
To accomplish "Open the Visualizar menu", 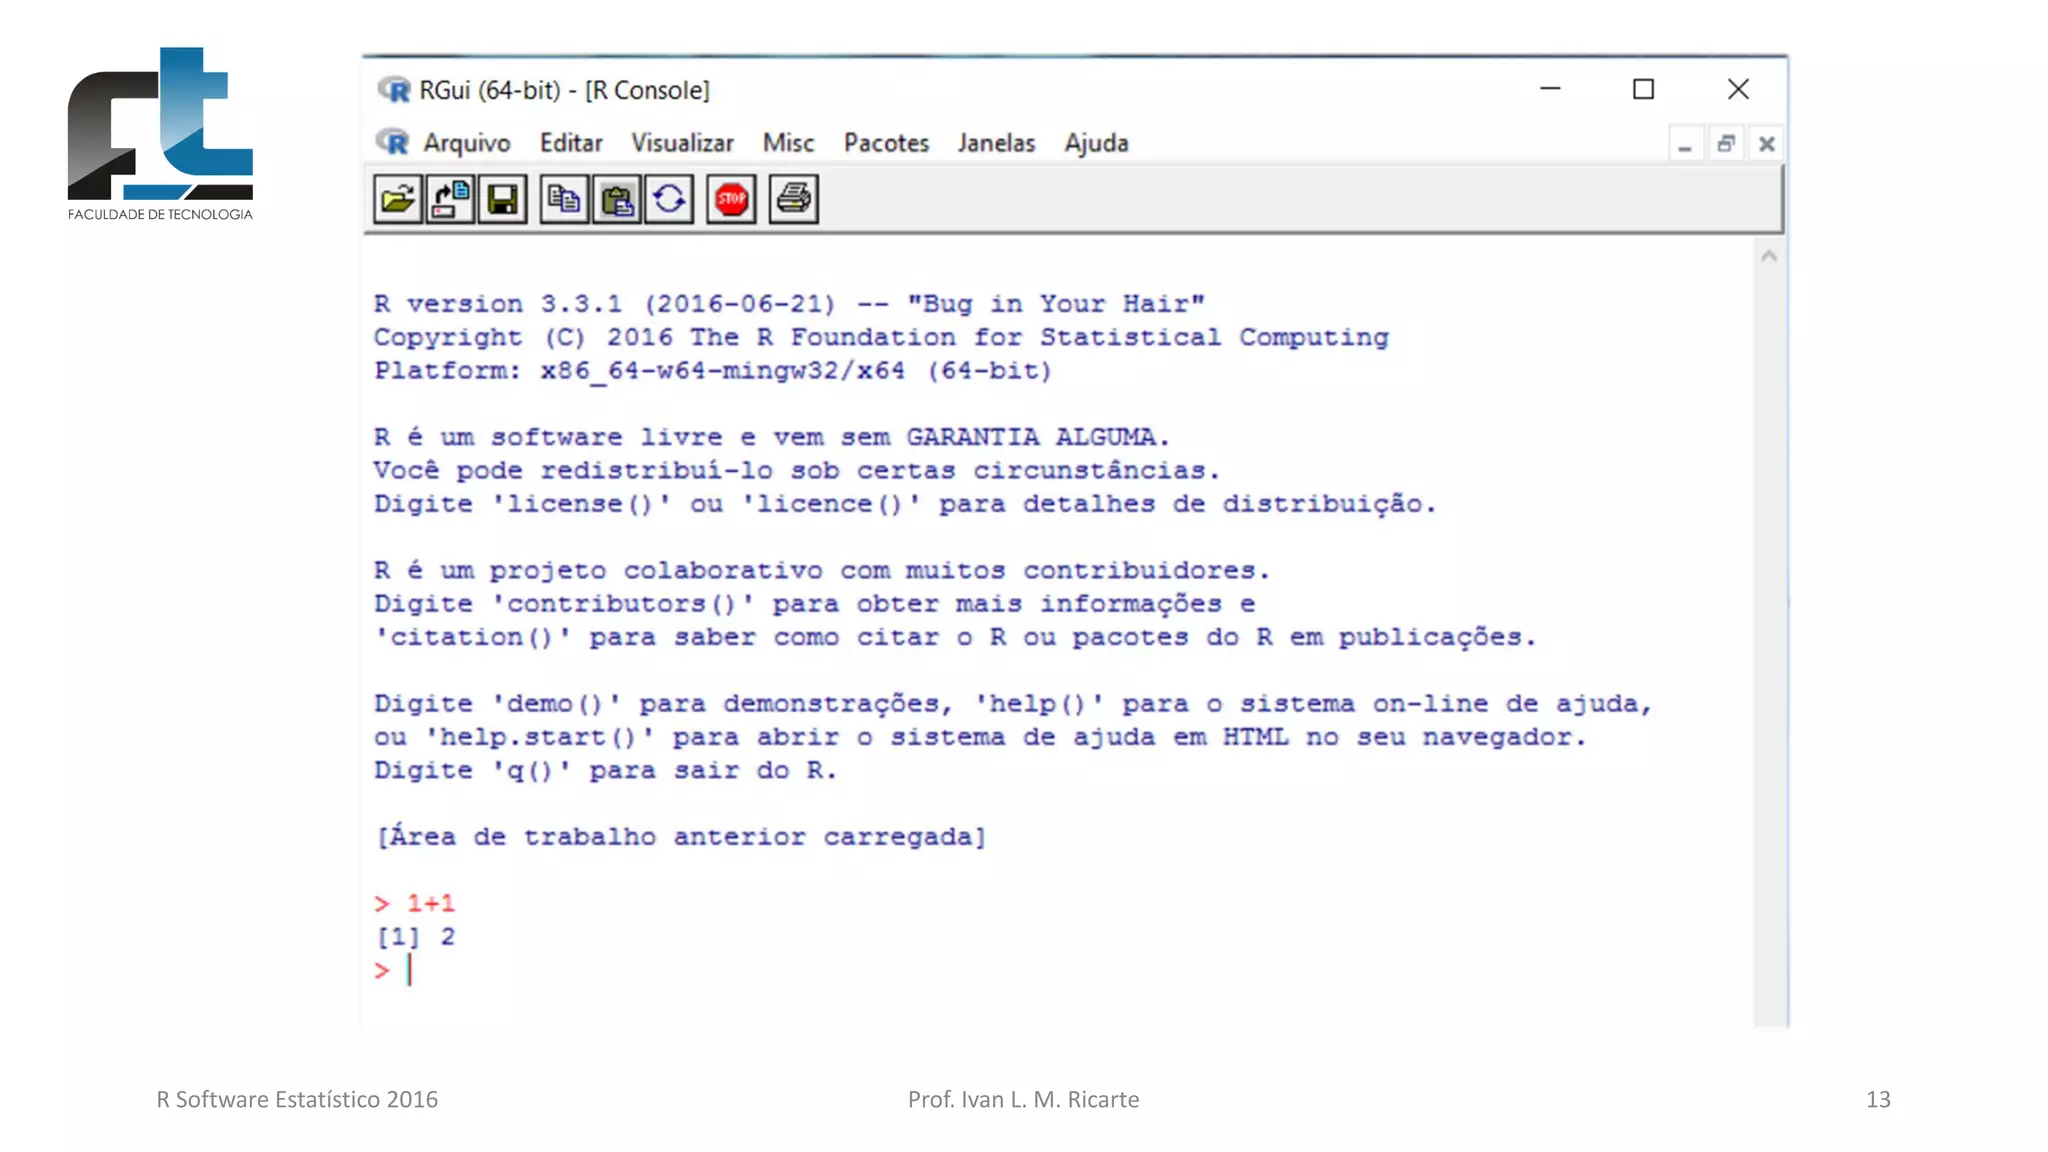I will [682, 143].
